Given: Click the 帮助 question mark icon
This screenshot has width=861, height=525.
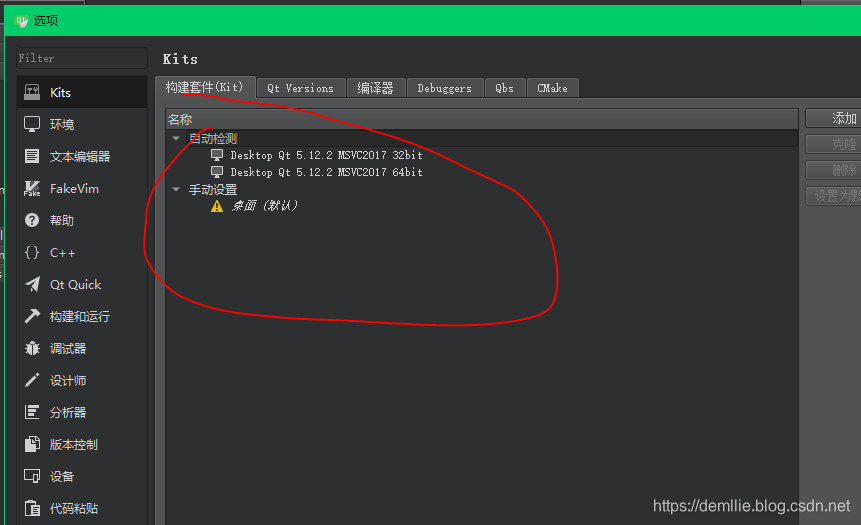Looking at the screenshot, I should point(32,220).
